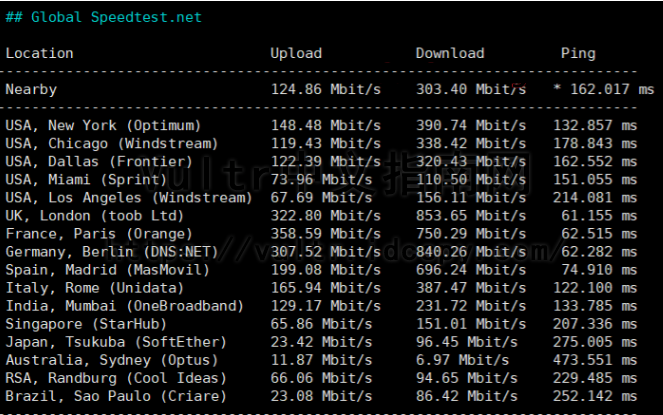
Task: Click Rome ping 122.100 ms
Action: pyautogui.click(x=595, y=288)
